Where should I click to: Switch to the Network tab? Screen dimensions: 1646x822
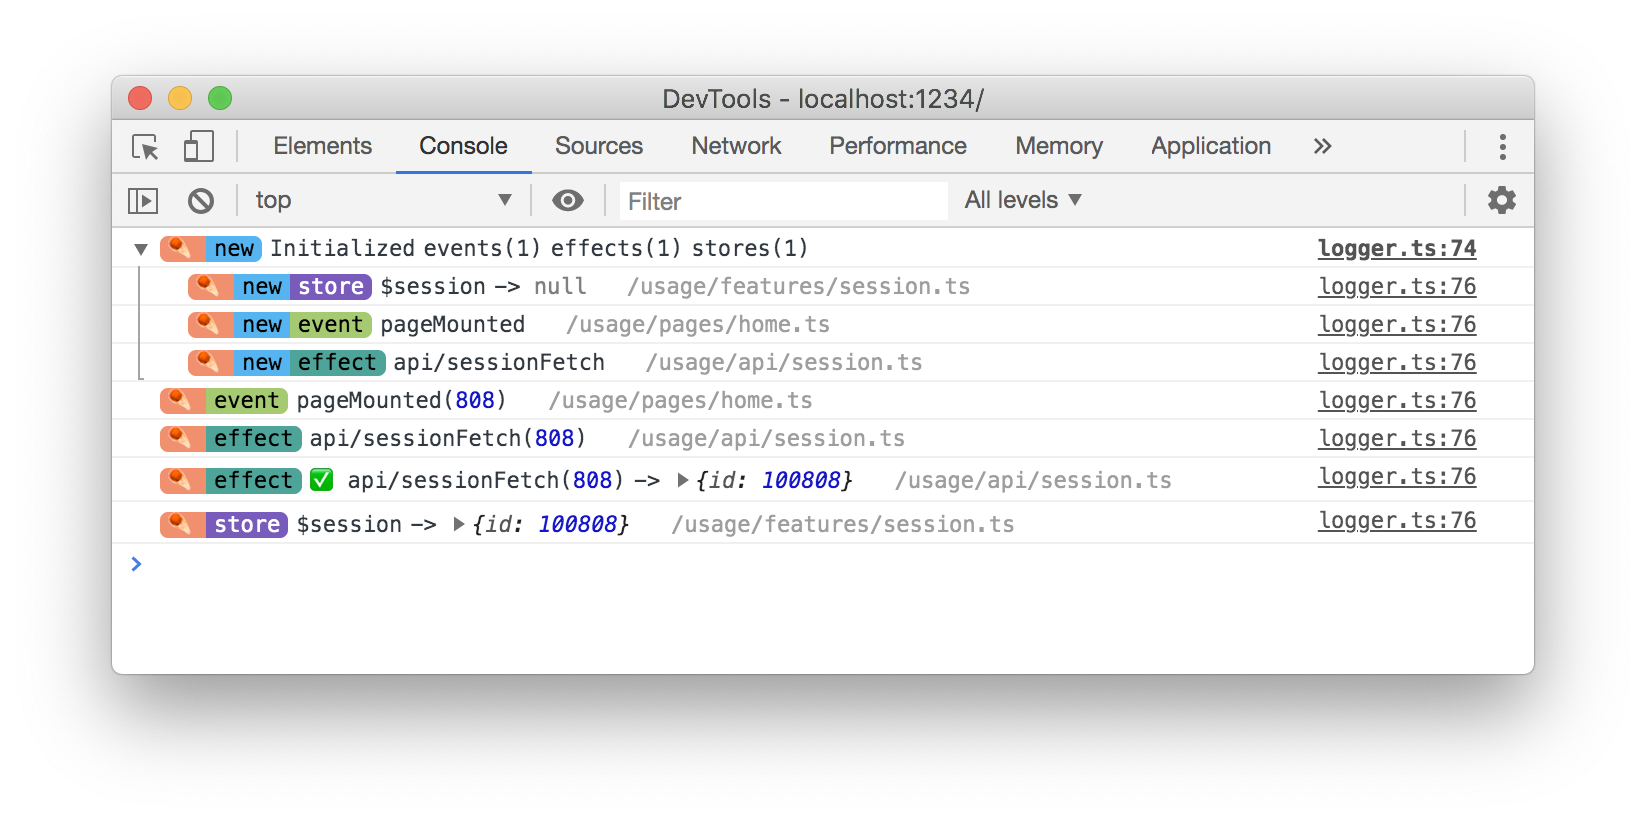coord(736,146)
